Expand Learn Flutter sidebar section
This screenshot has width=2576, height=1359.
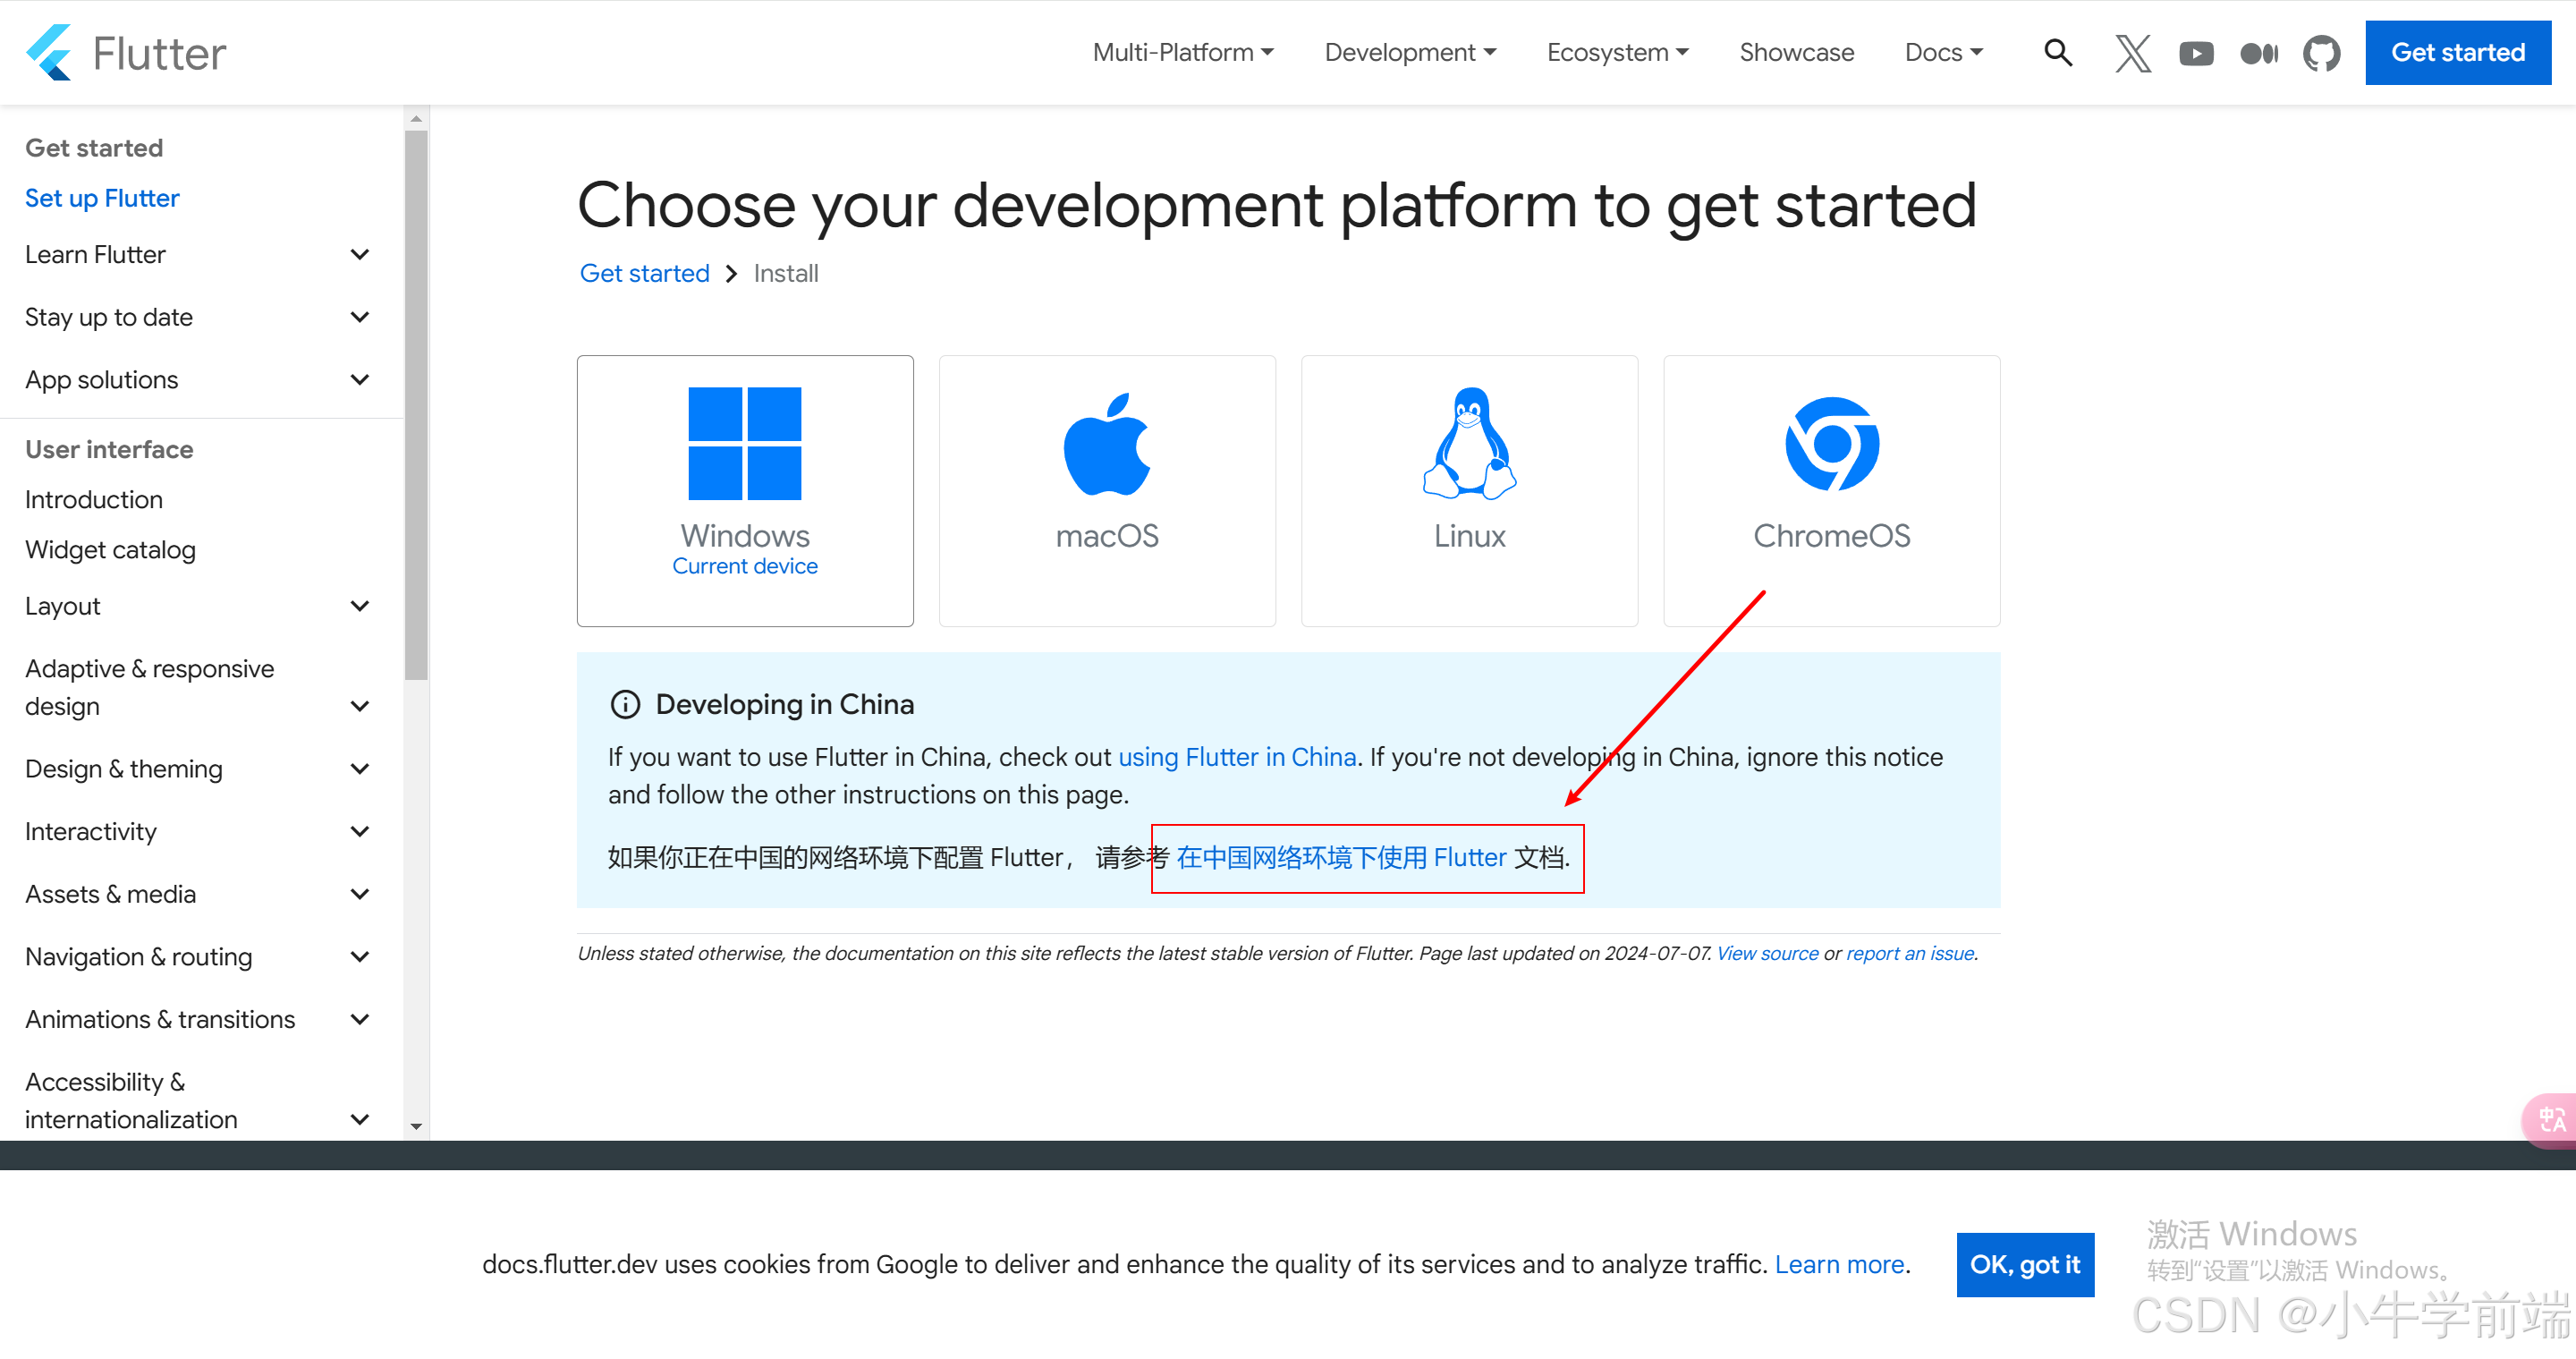click(x=360, y=255)
